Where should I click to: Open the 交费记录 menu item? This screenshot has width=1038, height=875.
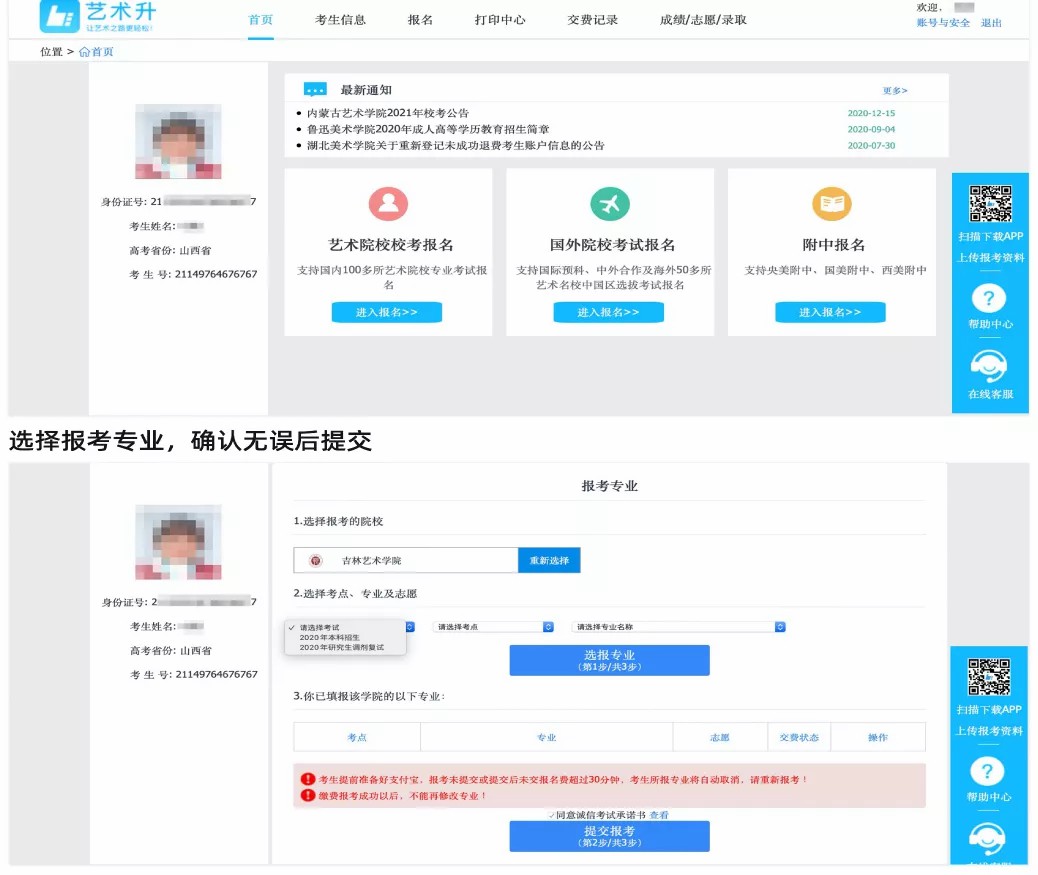point(592,20)
